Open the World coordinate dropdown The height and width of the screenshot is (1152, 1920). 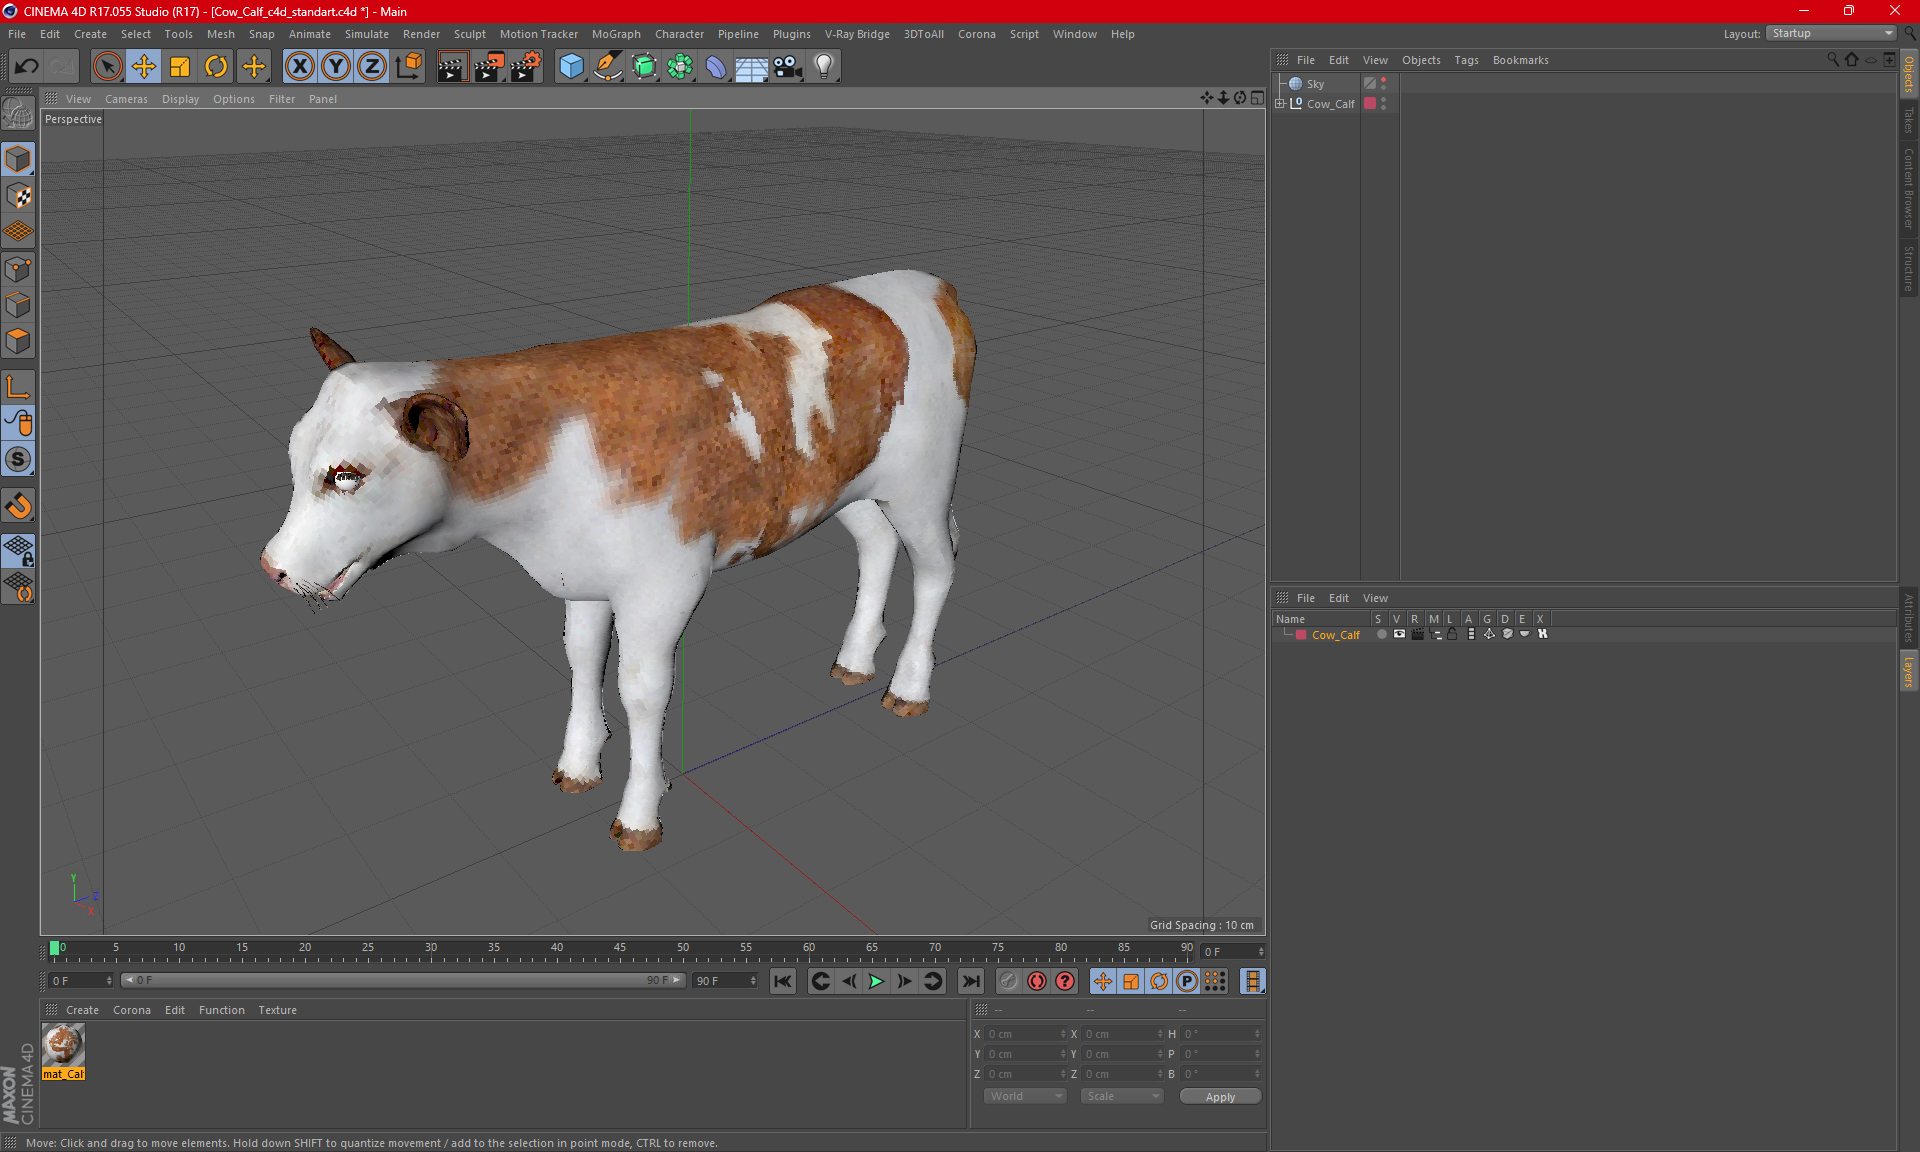click(x=1026, y=1096)
